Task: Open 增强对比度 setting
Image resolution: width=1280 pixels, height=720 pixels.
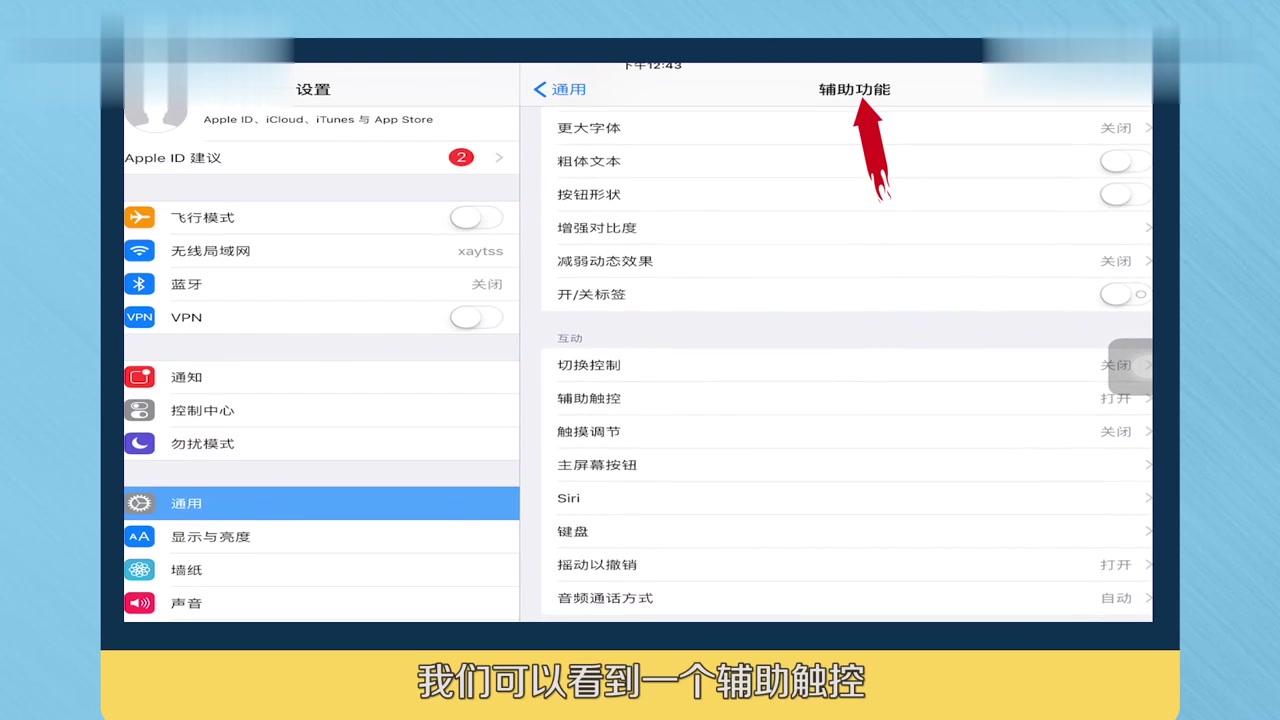Action: pyautogui.click(x=847, y=228)
